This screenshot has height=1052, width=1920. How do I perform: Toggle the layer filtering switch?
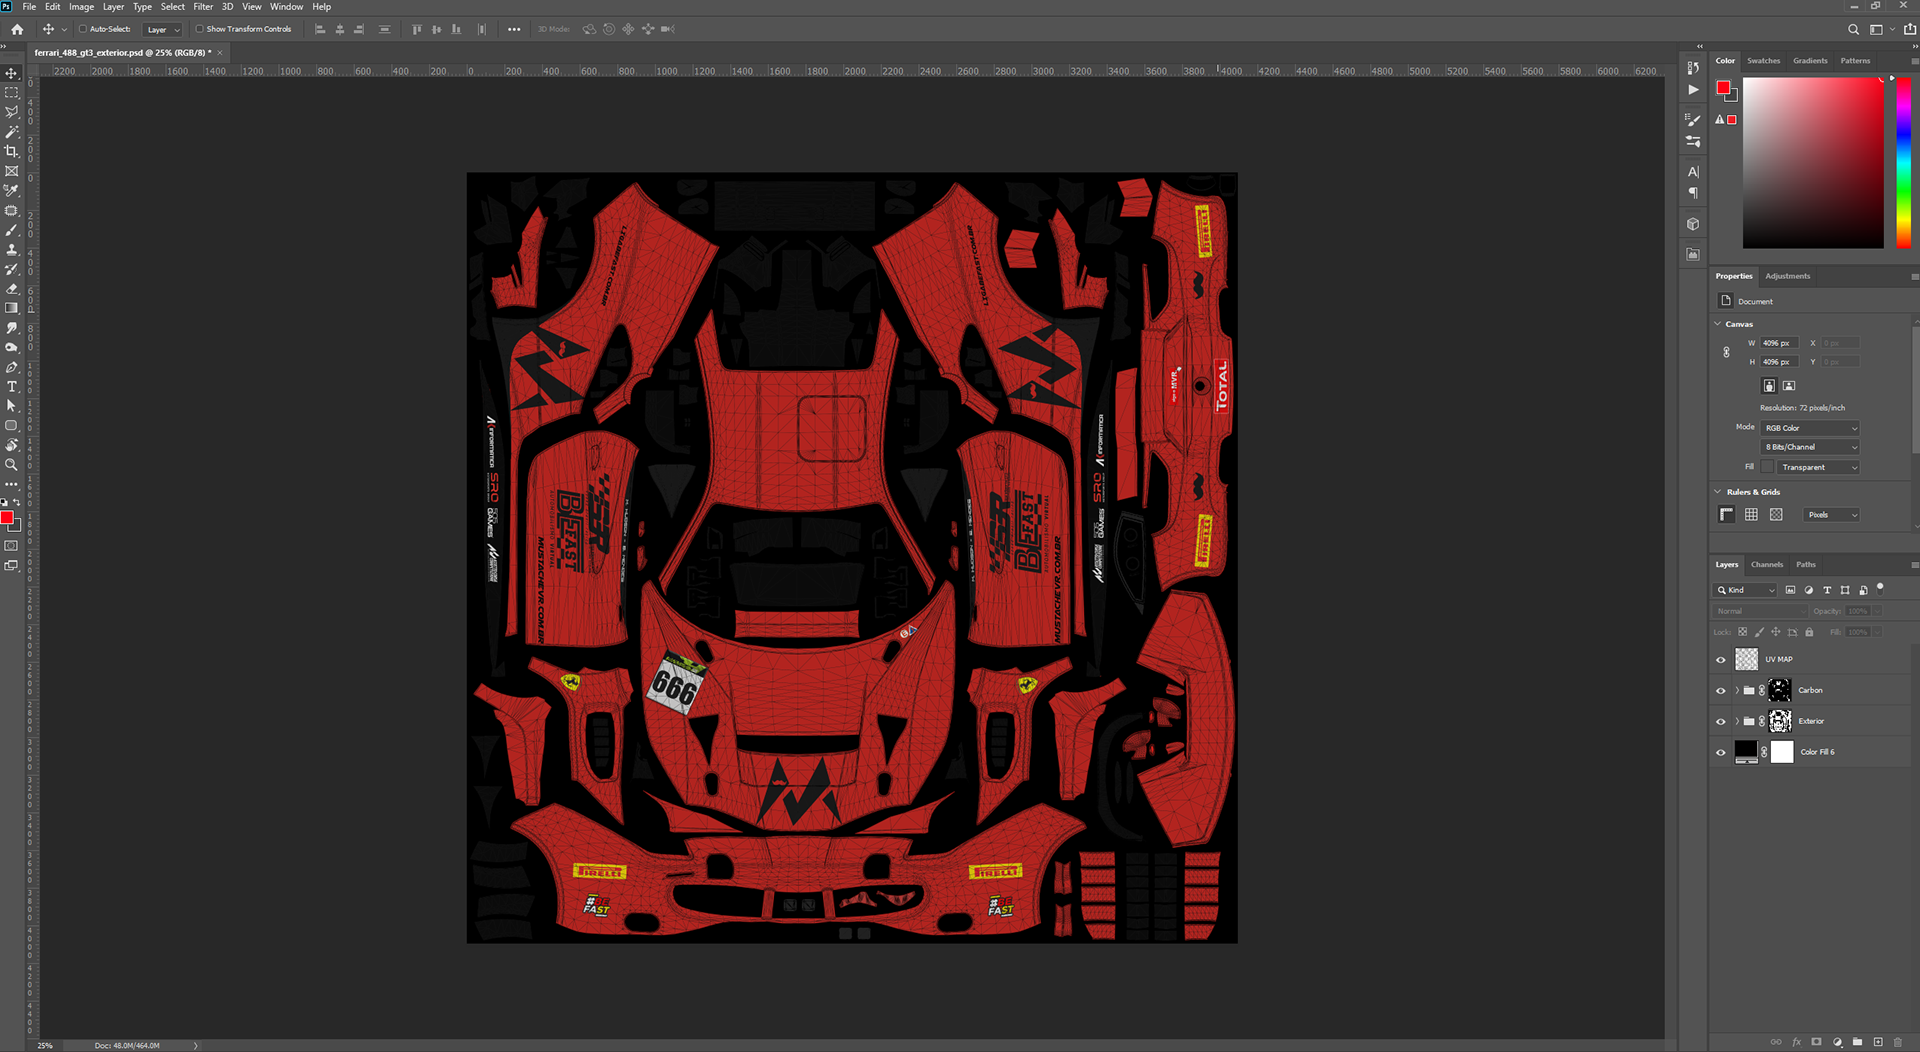tap(1880, 588)
